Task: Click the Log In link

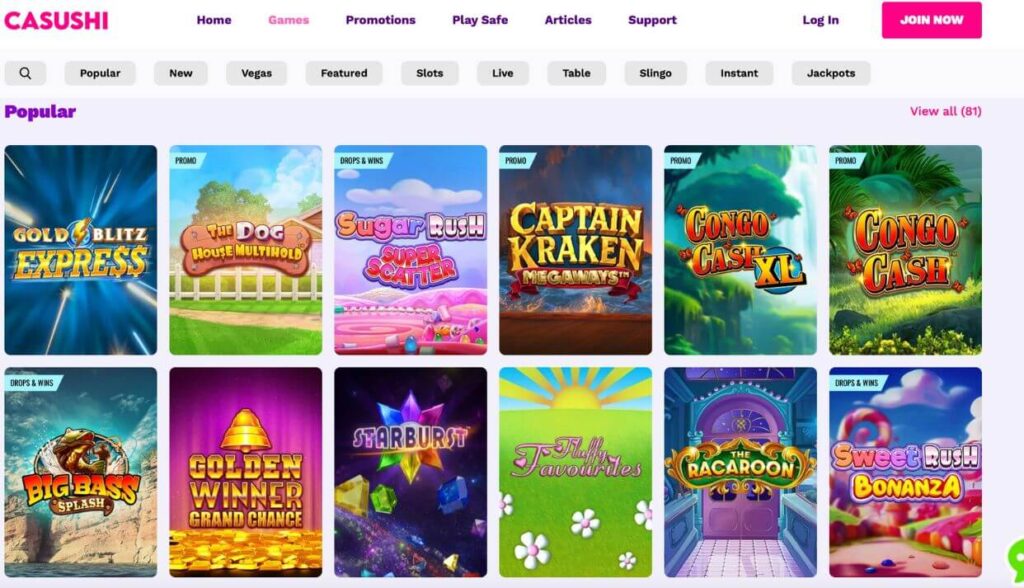Action: 821,20
